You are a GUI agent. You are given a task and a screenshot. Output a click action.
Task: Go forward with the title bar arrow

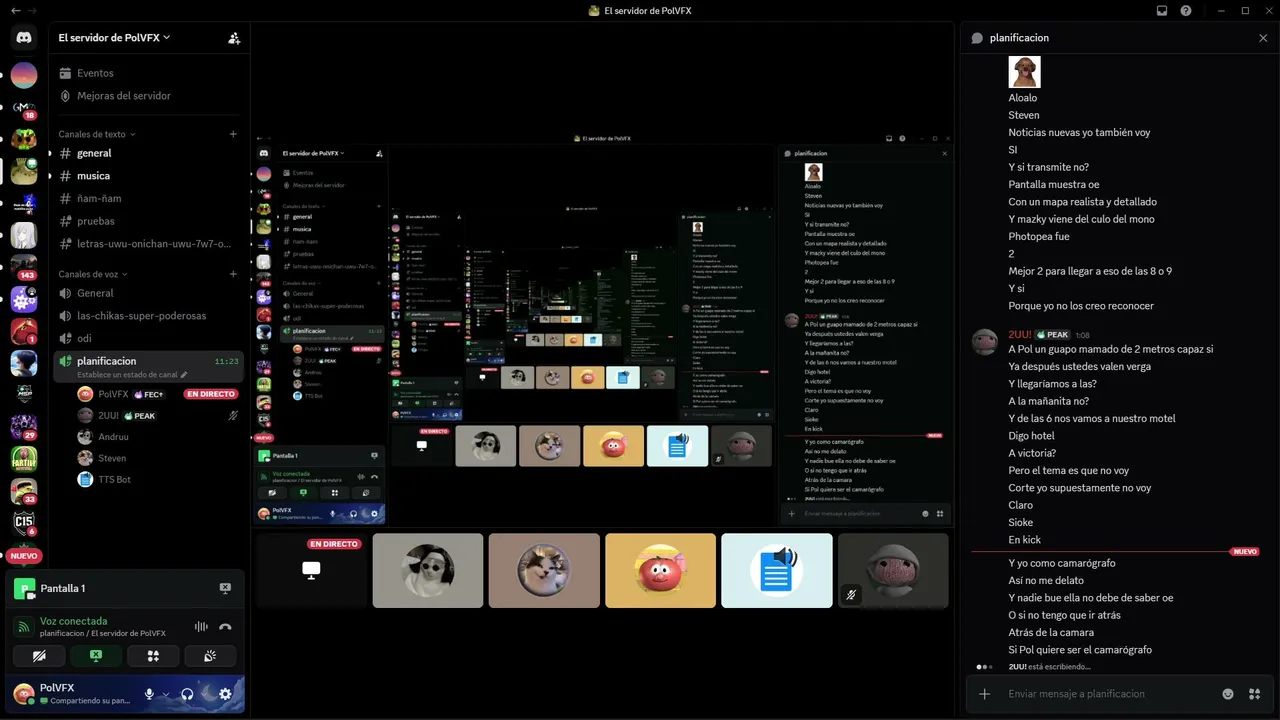pos(34,11)
